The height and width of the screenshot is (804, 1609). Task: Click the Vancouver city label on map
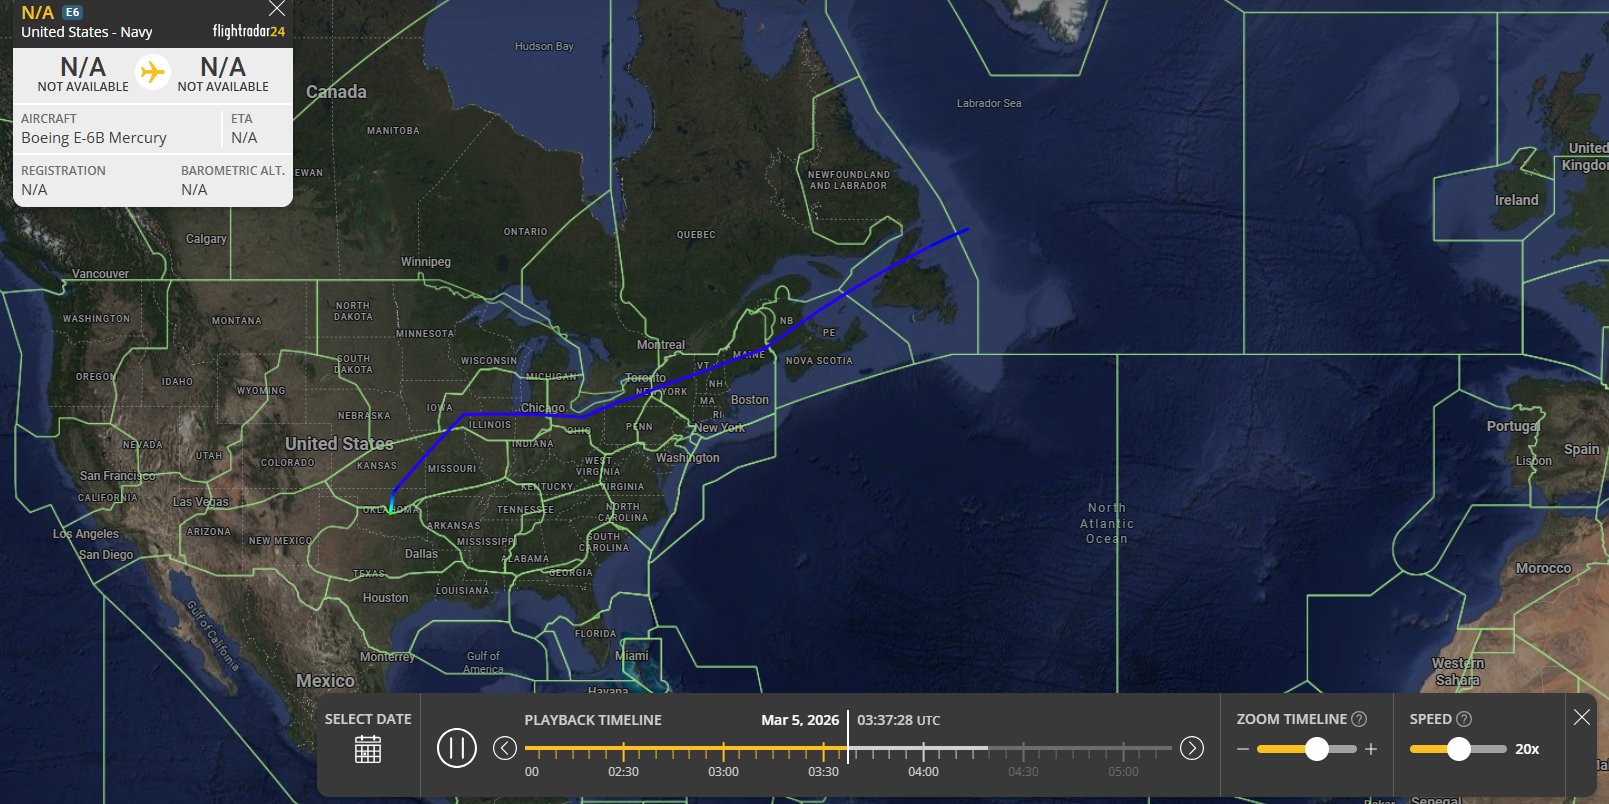click(x=100, y=274)
